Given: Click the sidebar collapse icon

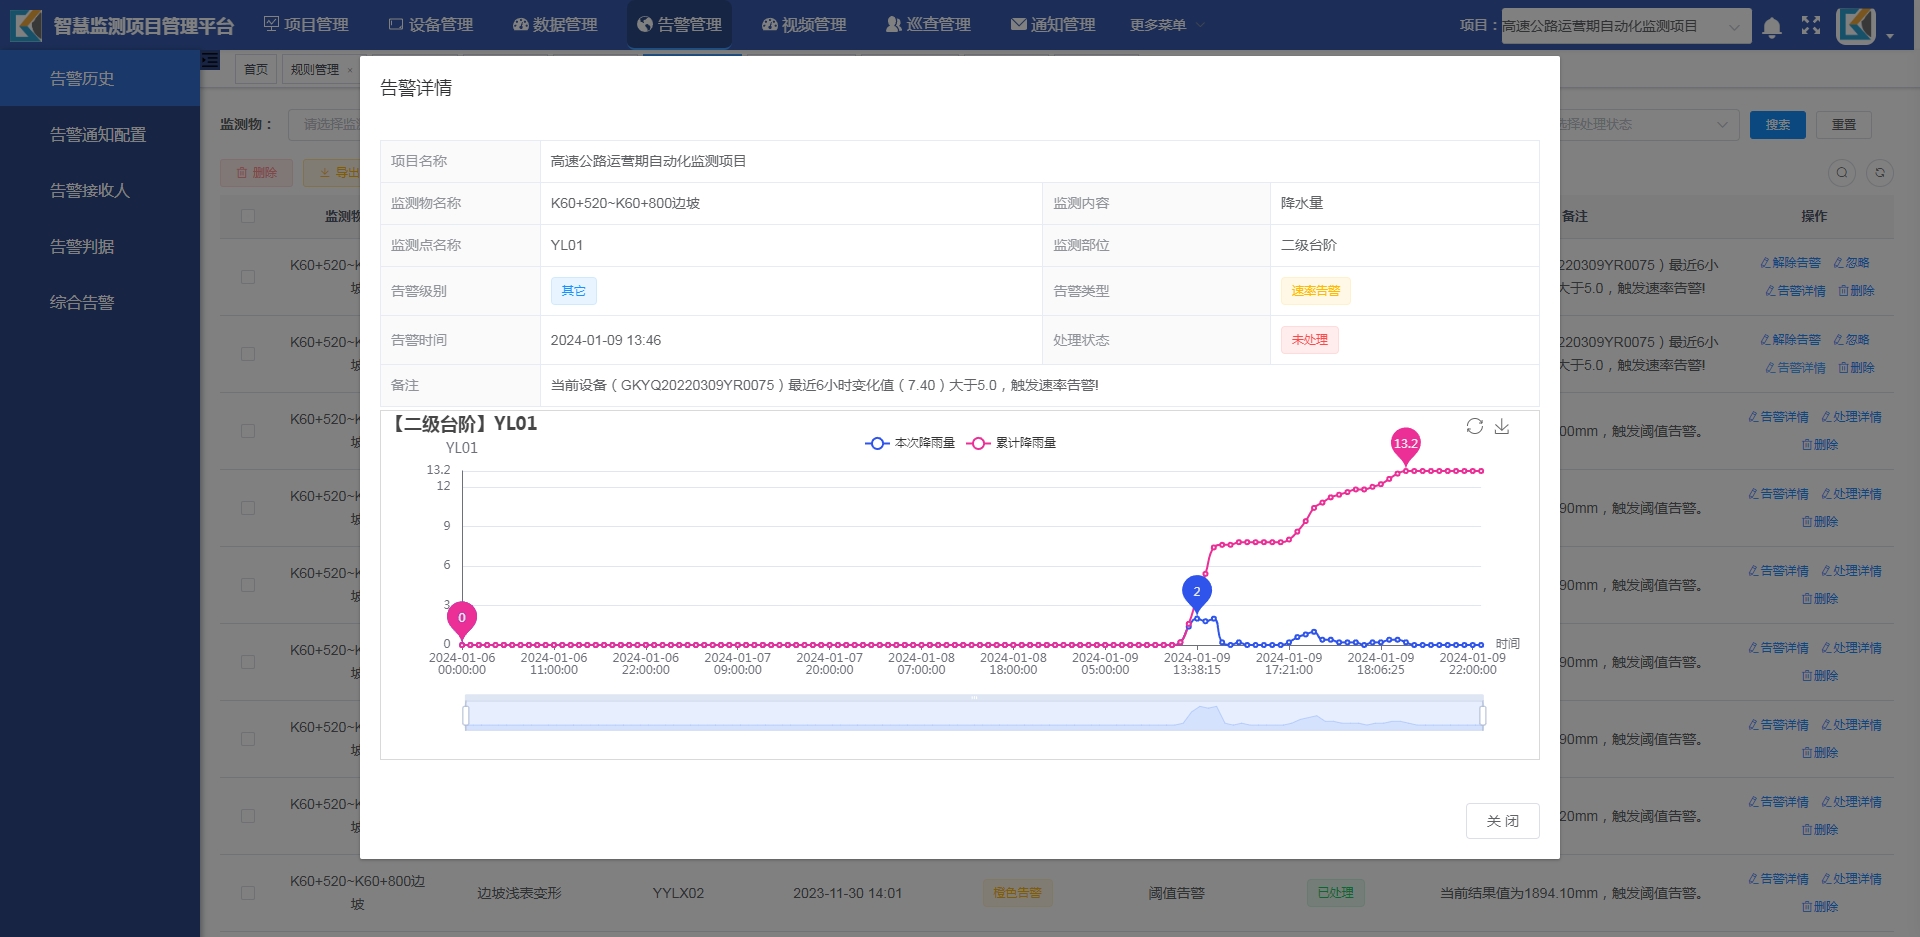Looking at the screenshot, I should [210, 61].
